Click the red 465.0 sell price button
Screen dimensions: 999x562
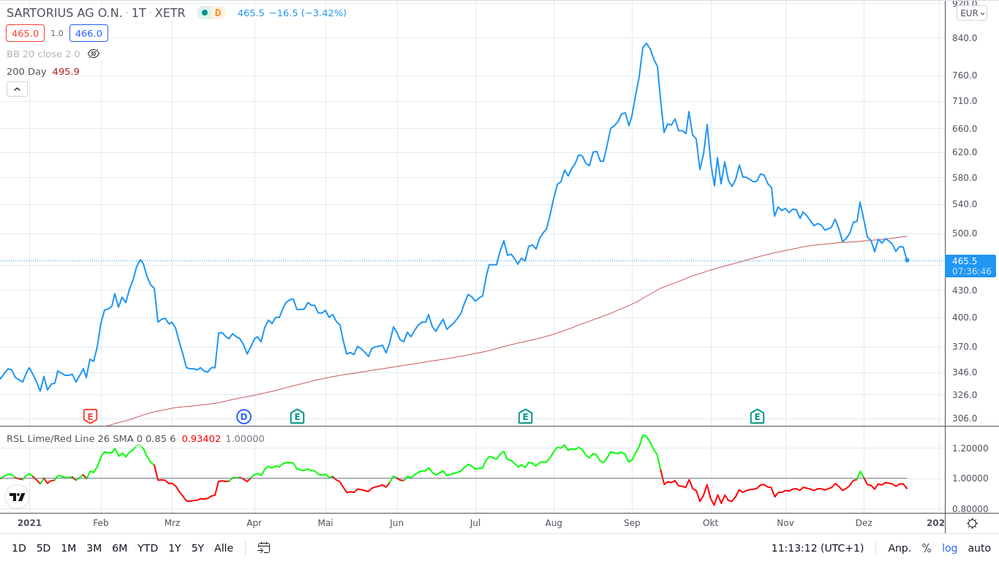25,33
